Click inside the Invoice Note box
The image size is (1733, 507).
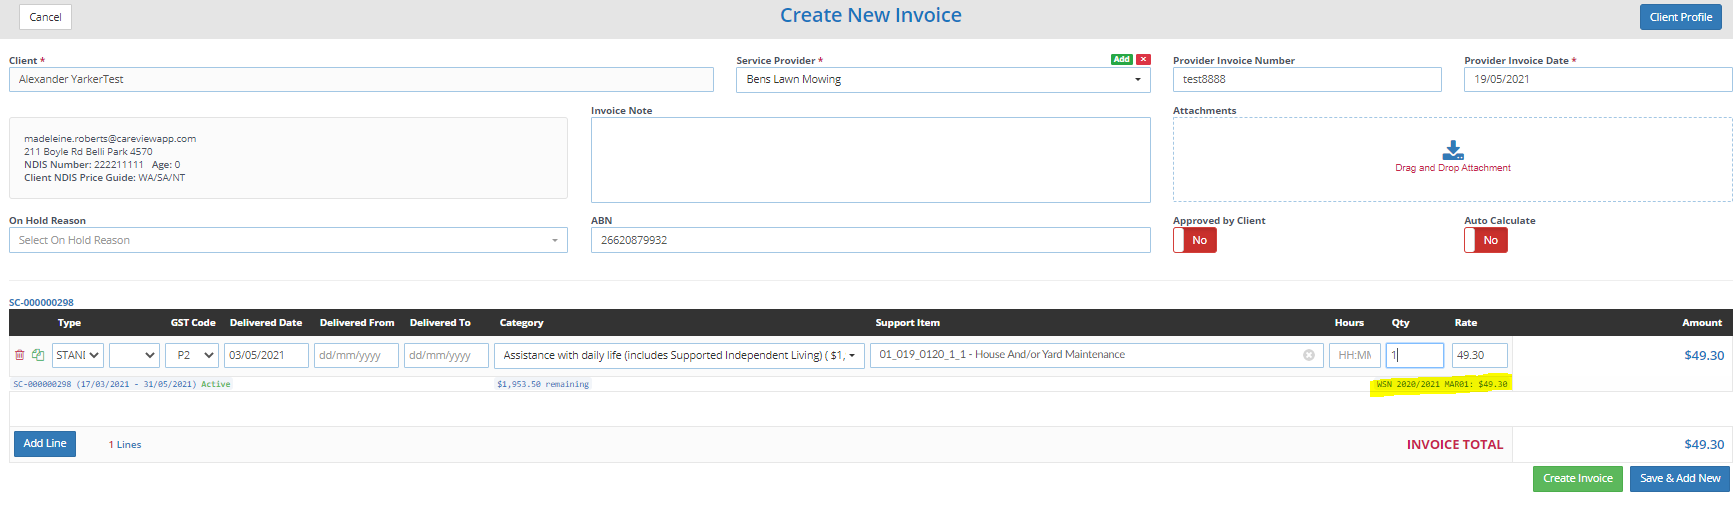coord(870,160)
